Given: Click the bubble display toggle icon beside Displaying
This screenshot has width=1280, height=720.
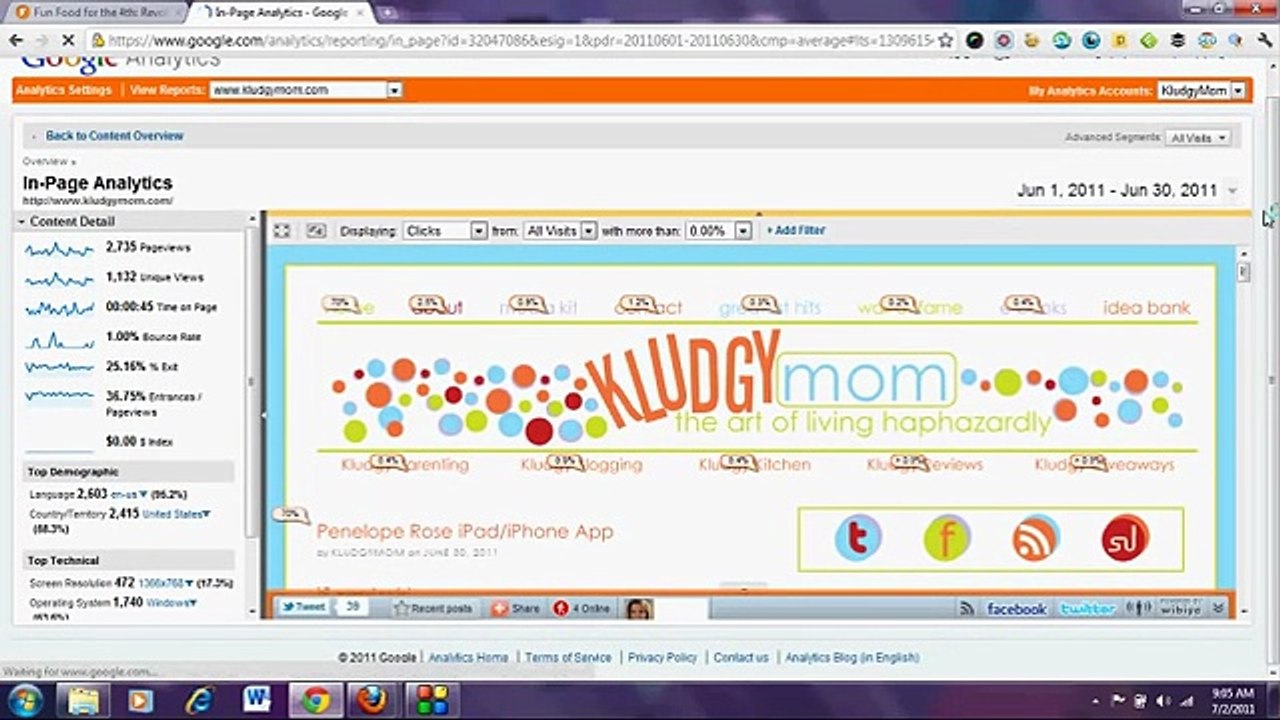Looking at the screenshot, I should point(316,231).
